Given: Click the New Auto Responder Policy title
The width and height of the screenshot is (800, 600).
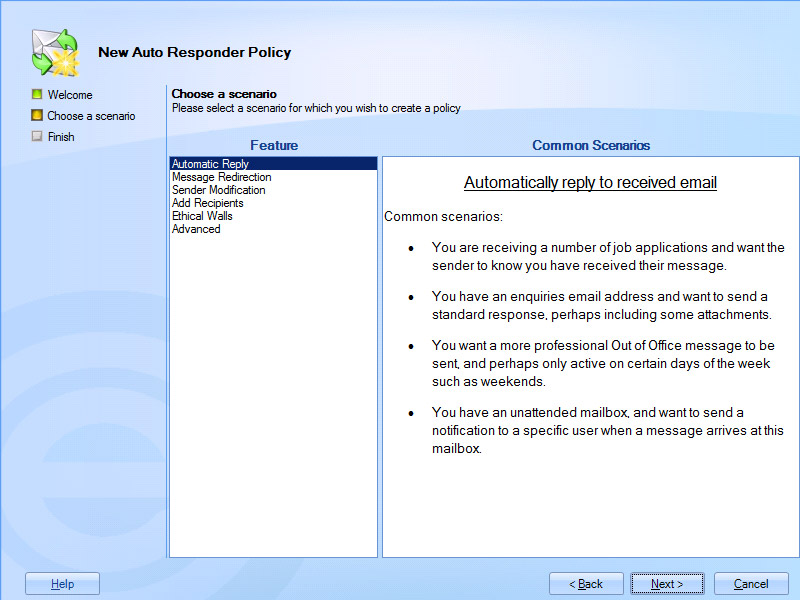Looking at the screenshot, I should point(194,52).
